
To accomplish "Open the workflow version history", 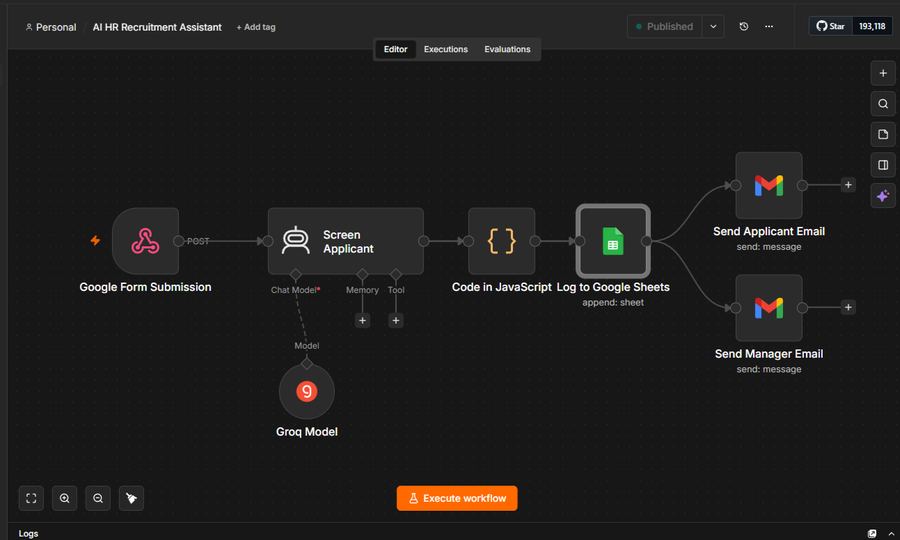I will tap(744, 26).
